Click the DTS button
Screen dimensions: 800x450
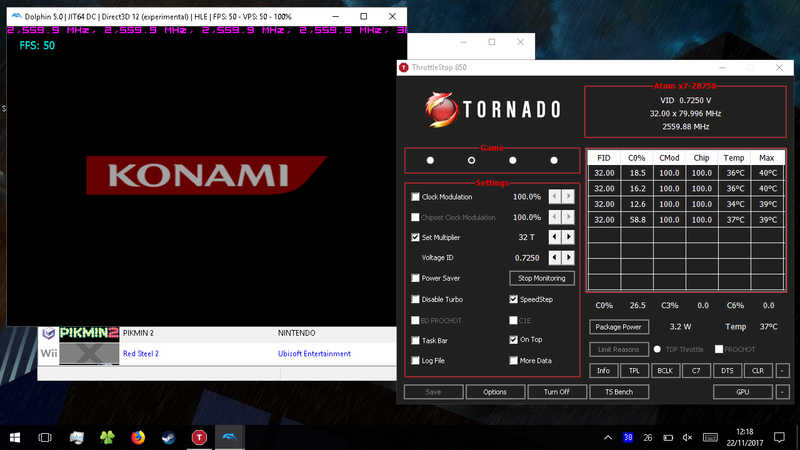coord(727,371)
